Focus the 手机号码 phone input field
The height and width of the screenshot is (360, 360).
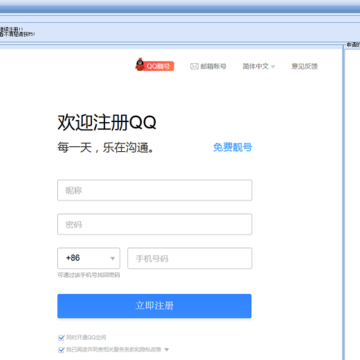190,258
